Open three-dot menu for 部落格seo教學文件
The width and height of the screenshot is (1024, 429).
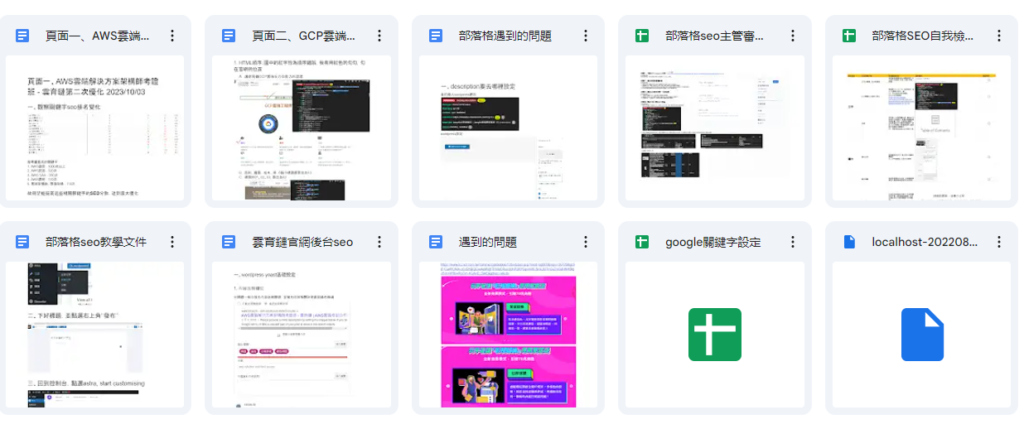tap(172, 242)
